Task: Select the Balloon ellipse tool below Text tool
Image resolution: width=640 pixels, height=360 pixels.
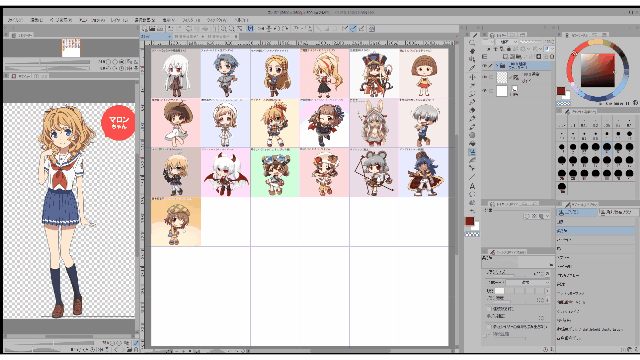Action: pos(472,194)
